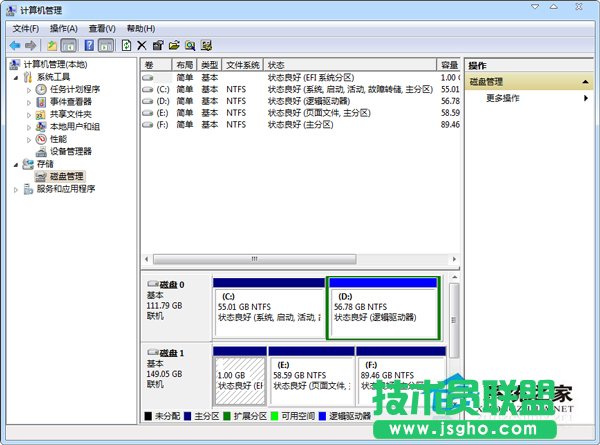Click the Computer Management title bar icon
This screenshot has height=445, width=600.
pyautogui.click(x=11, y=10)
